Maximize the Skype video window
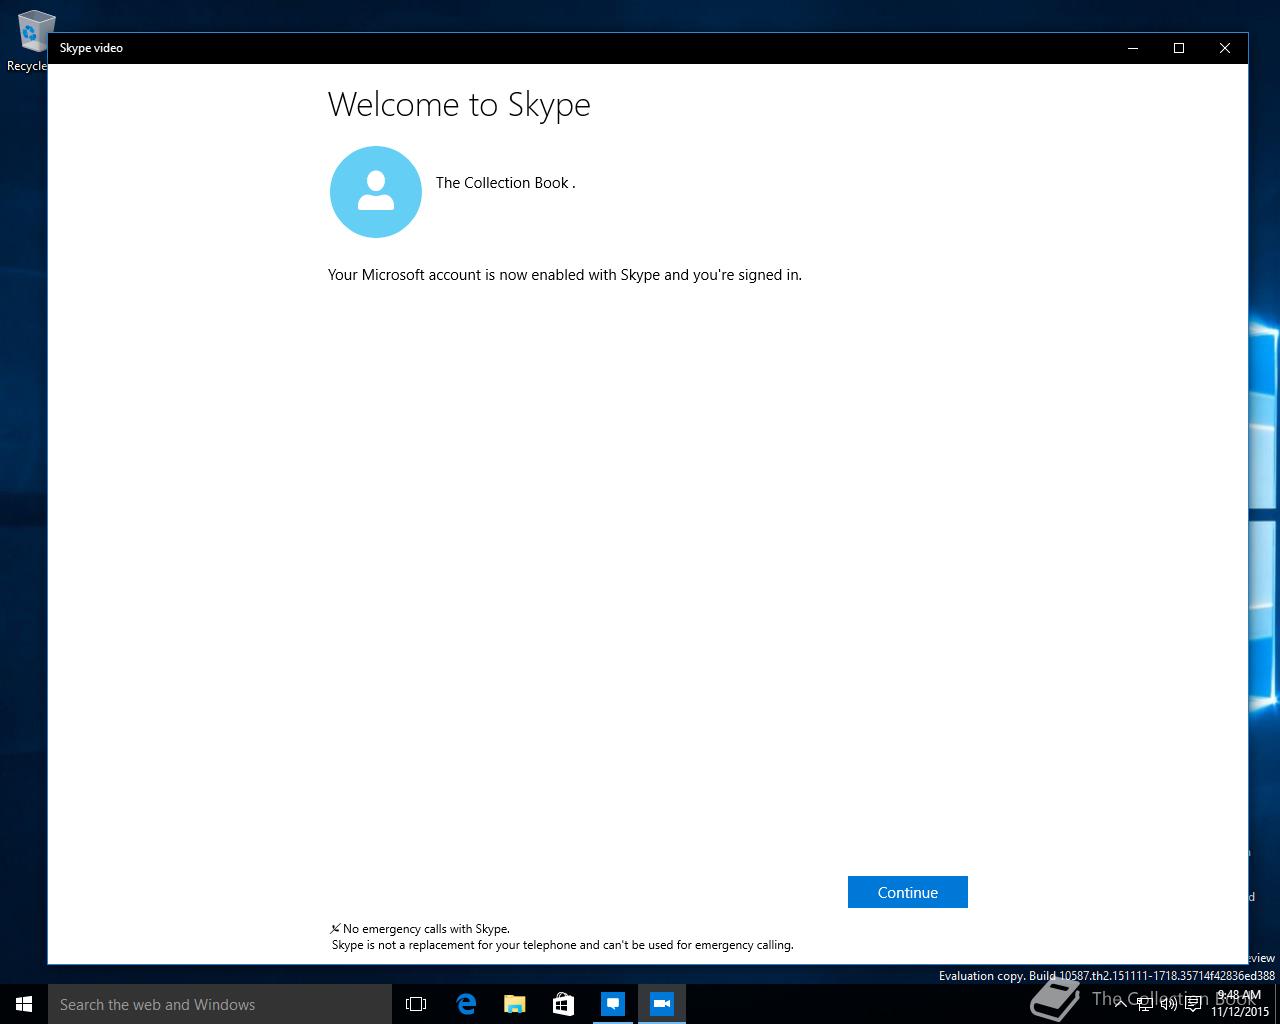Image resolution: width=1280 pixels, height=1024 pixels. 1179,48
